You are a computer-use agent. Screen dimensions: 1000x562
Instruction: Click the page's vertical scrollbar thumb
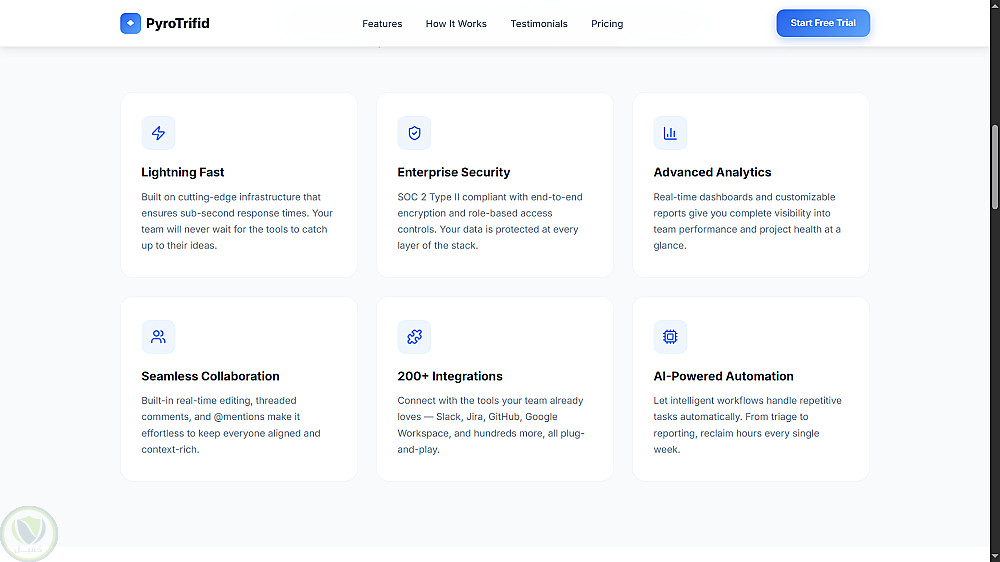click(x=994, y=165)
